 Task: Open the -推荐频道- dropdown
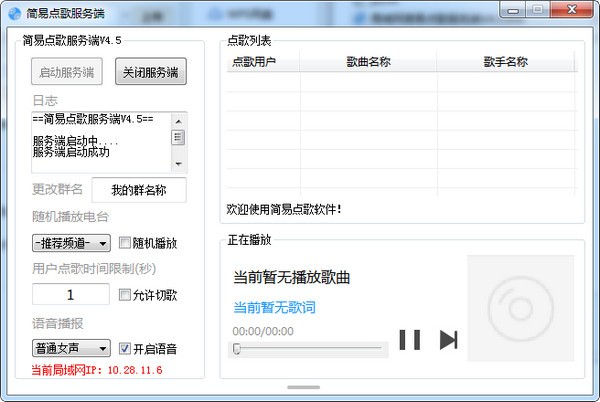point(72,243)
